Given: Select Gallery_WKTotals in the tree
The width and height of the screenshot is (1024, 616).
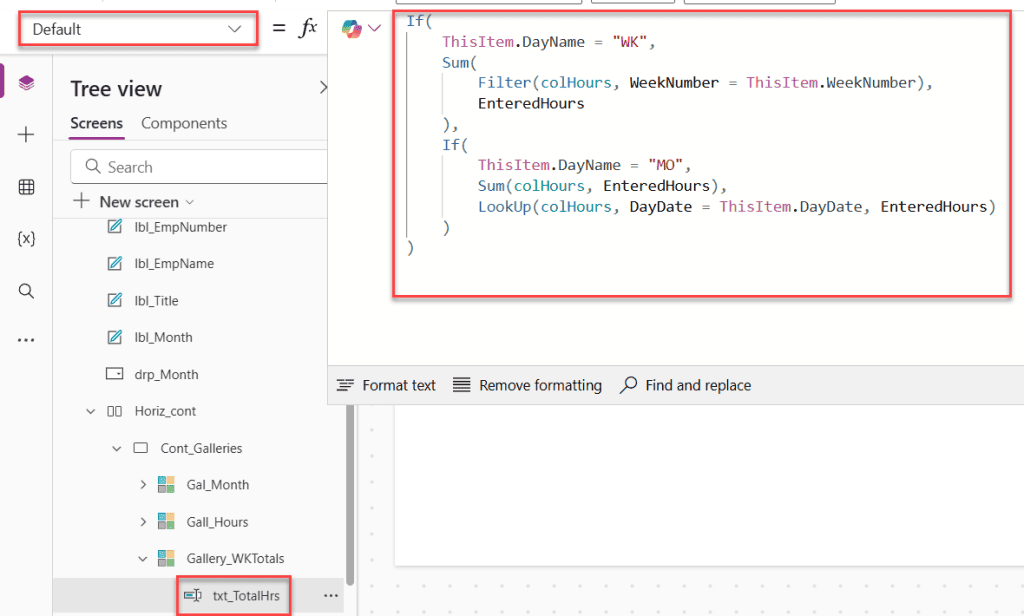Looking at the screenshot, I should tap(236, 559).
